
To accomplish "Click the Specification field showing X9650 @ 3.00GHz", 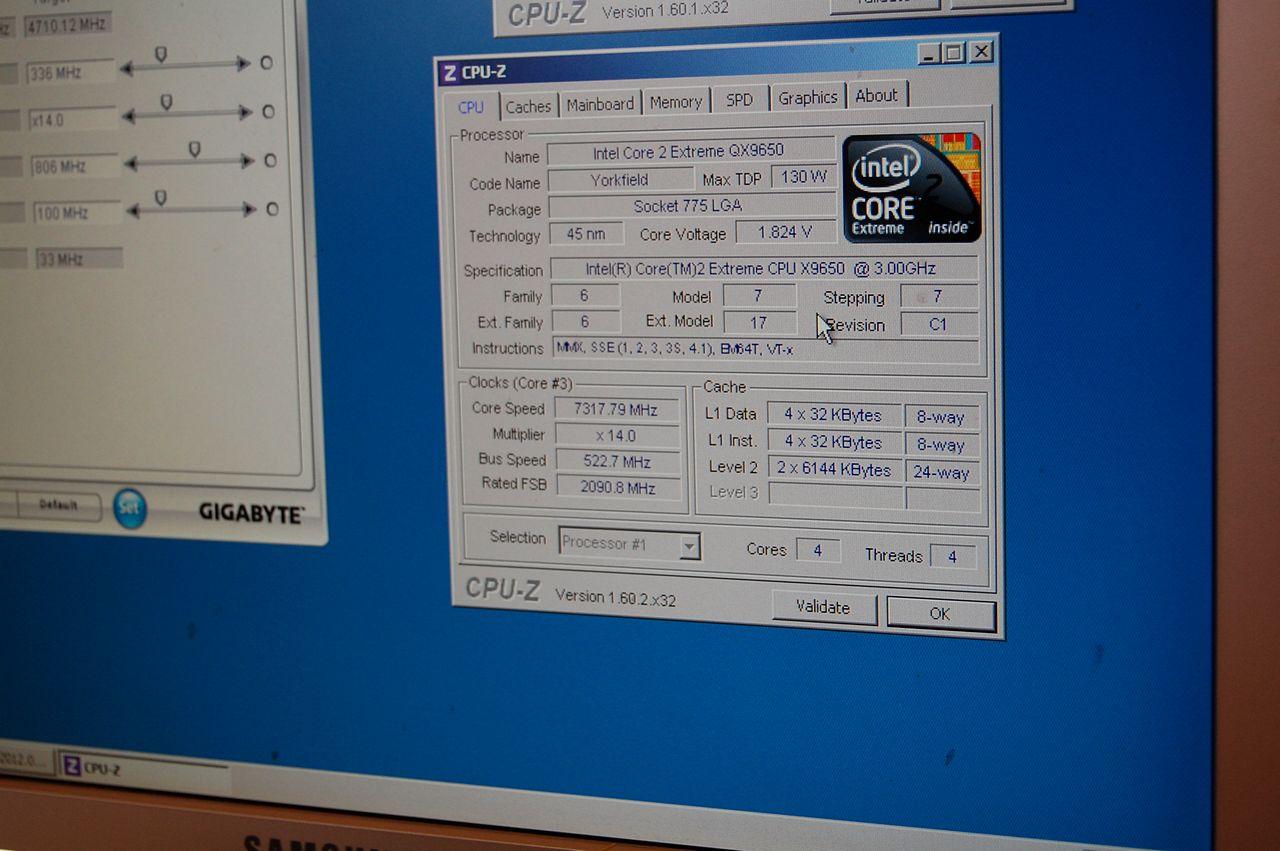I will [x=764, y=269].
